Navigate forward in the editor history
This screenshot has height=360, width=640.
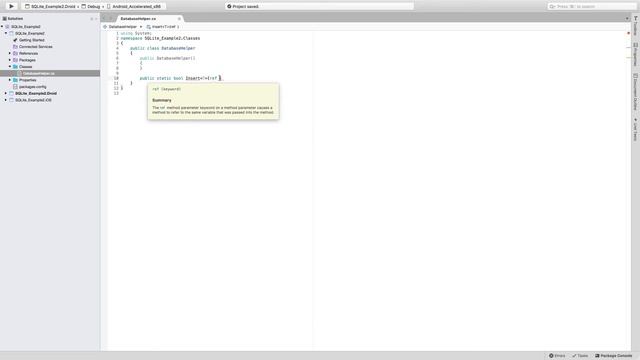pyautogui.click(x=111, y=18)
